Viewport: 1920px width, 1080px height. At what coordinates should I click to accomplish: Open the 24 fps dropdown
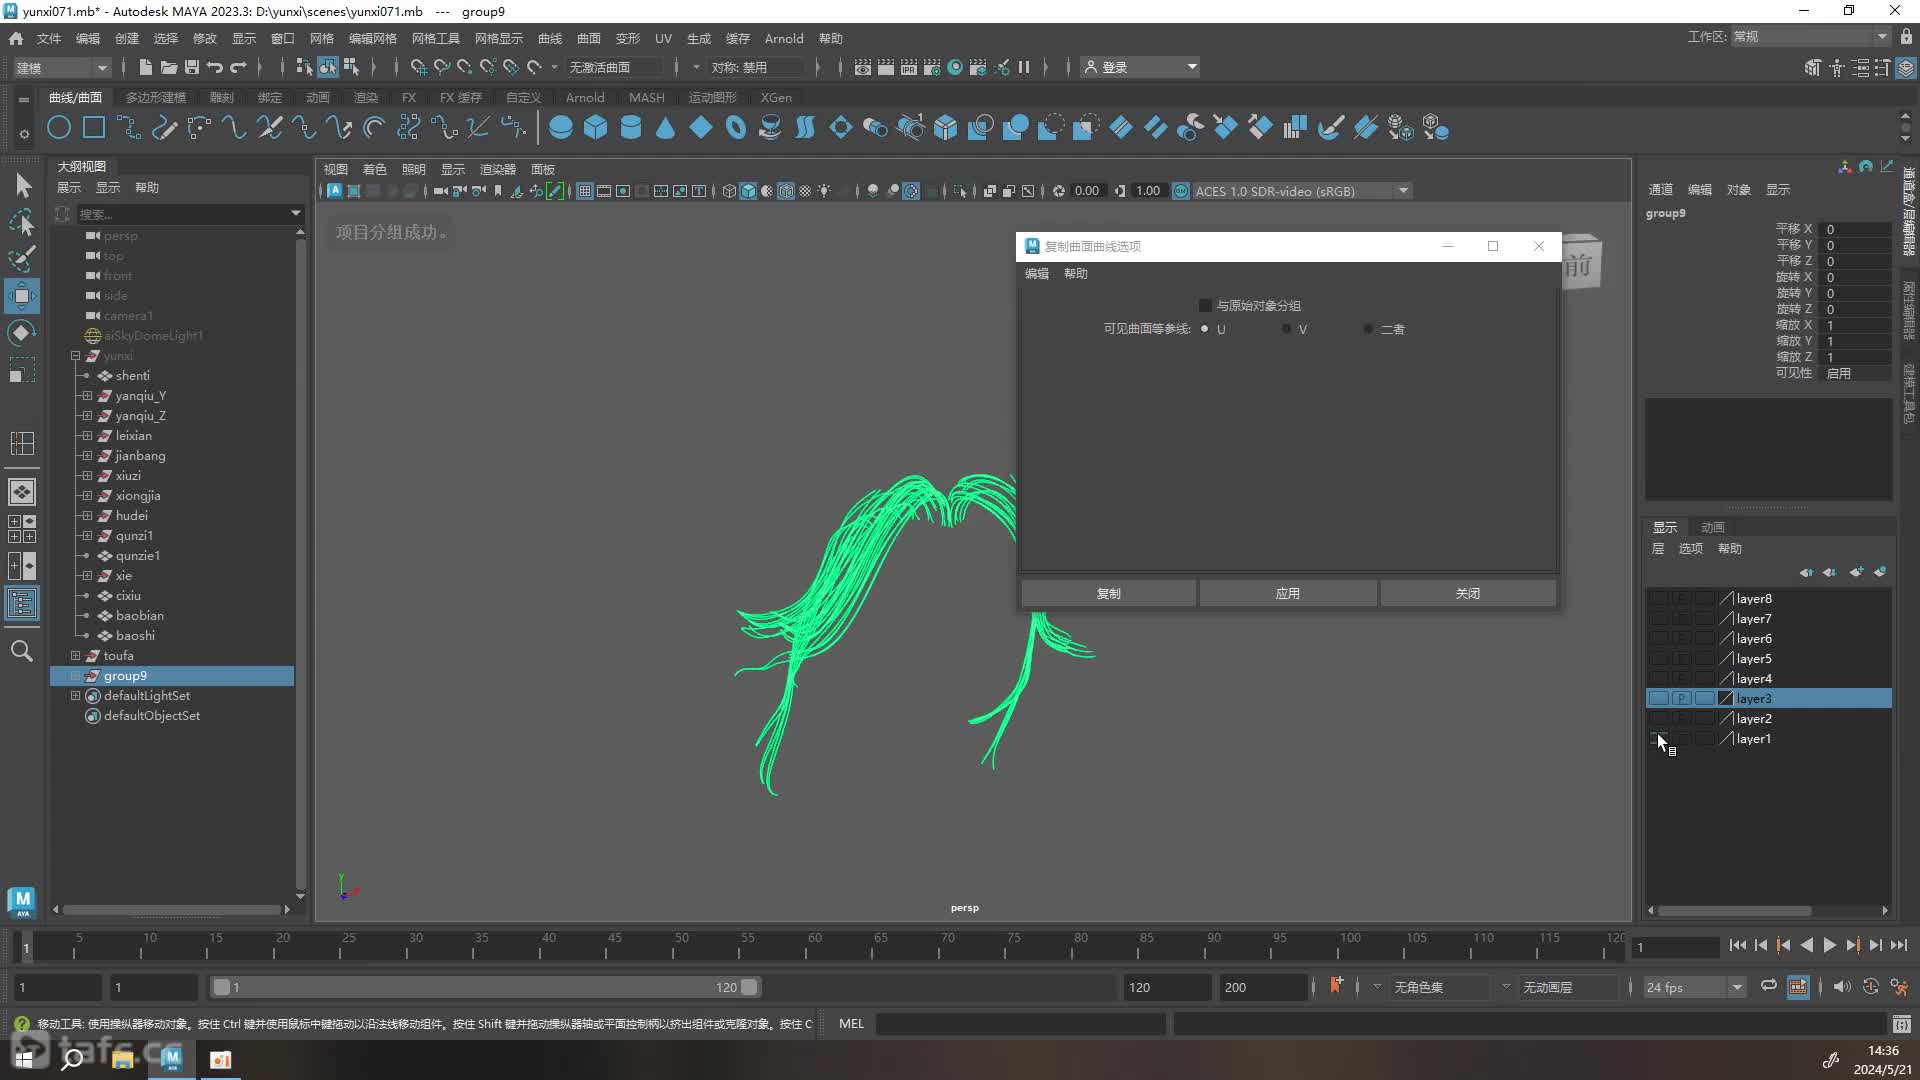click(1694, 987)
